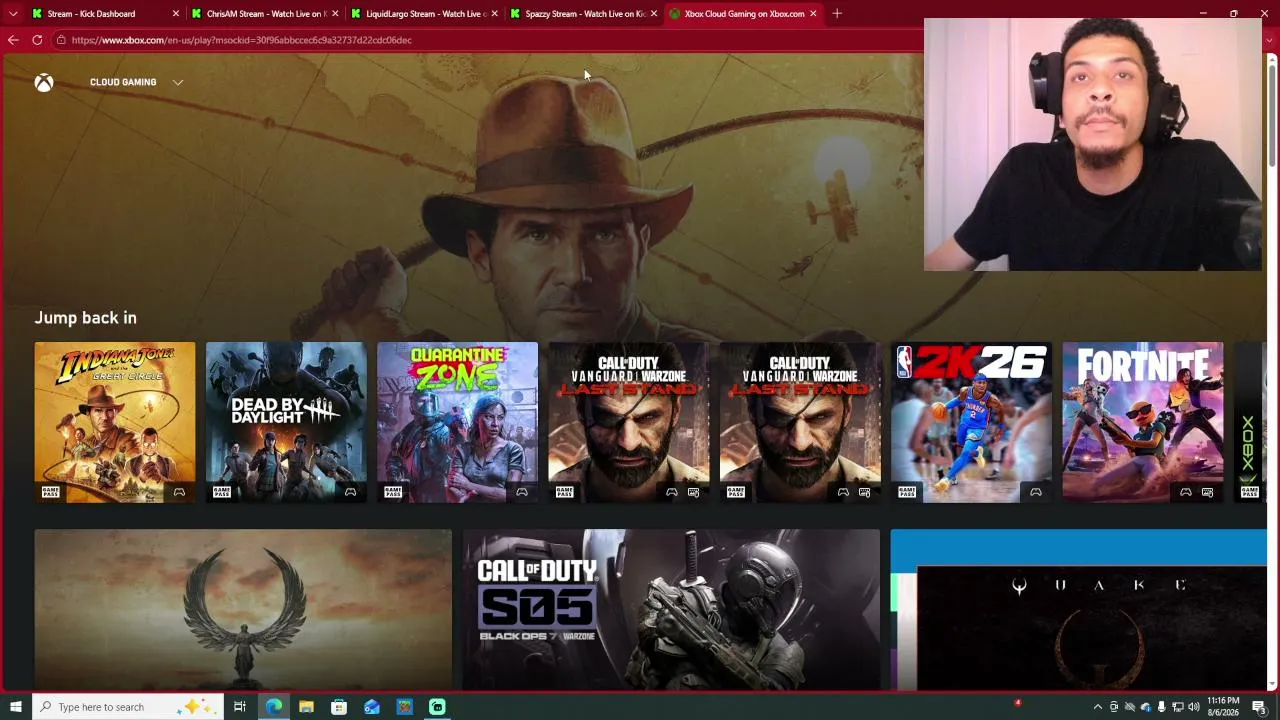Close the Xbox Cloud Gaming tab
1280x720 pixels.
click(813, 14)
